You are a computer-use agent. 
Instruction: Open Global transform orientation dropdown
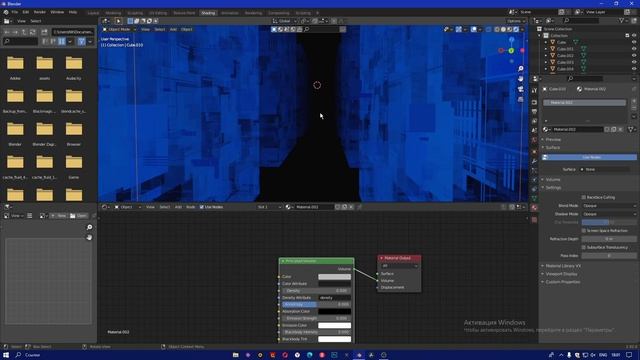[x=285, y=21]
